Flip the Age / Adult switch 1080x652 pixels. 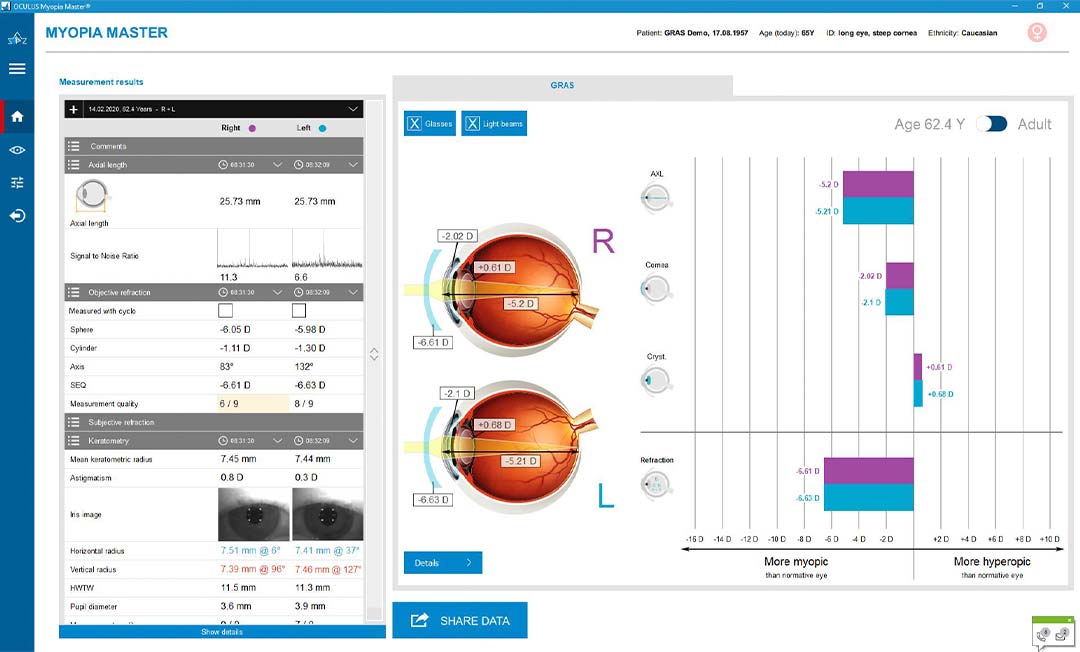click(992, 124)
